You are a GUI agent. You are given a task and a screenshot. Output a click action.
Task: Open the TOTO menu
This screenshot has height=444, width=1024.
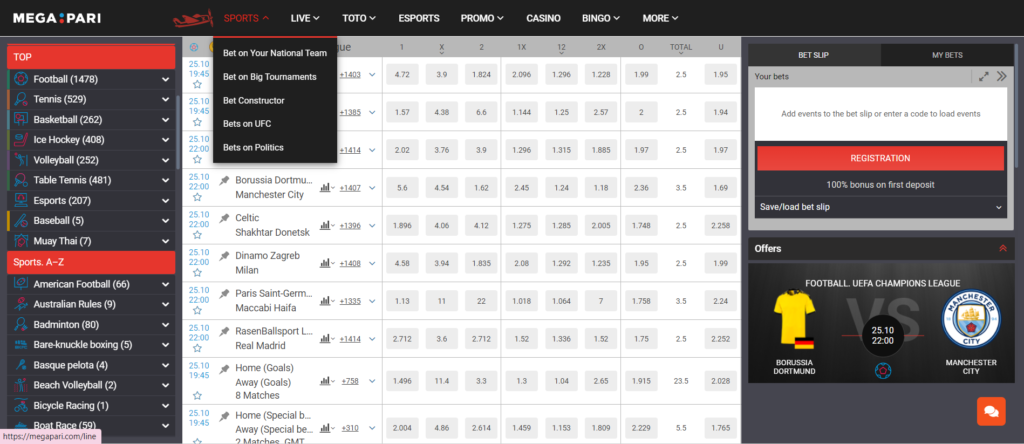359,18
